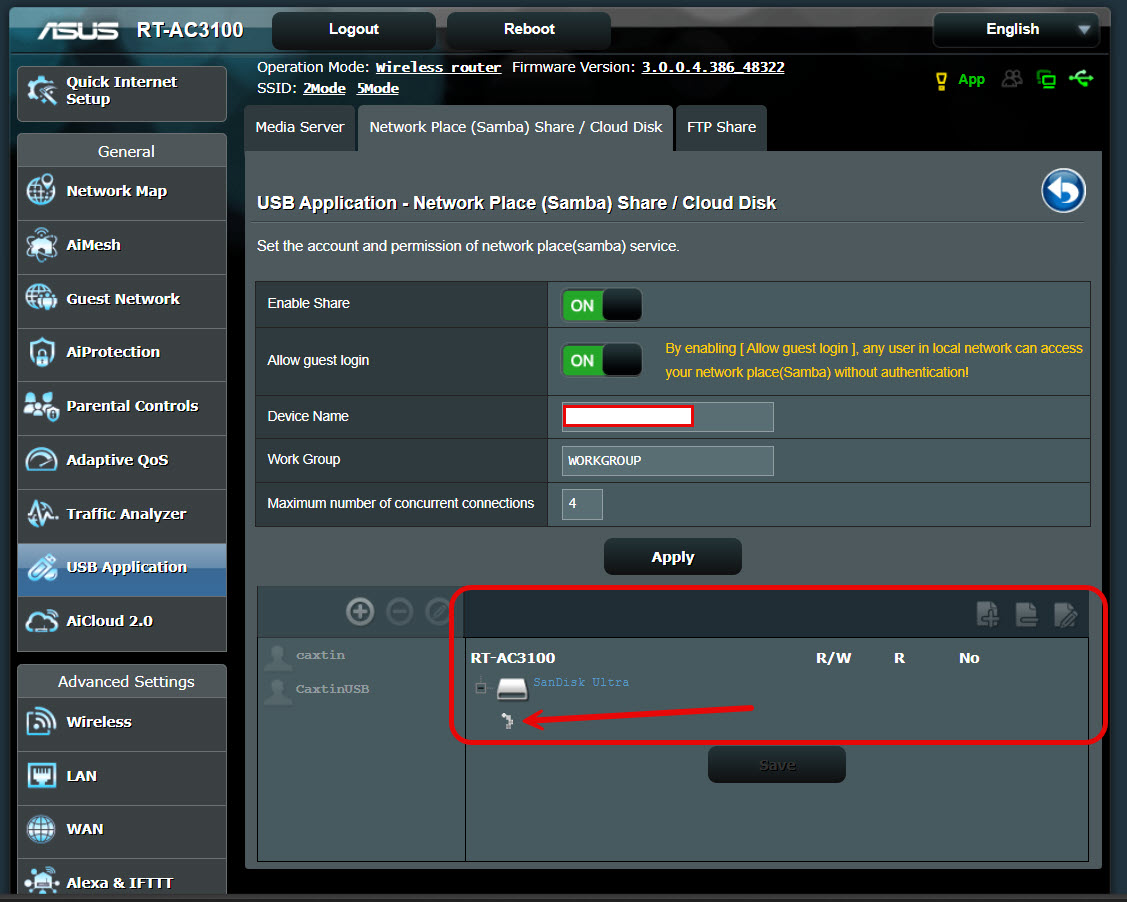The image size is (1127, 902).
Task: Click the Work Group input field
Action: click(668, 461)
